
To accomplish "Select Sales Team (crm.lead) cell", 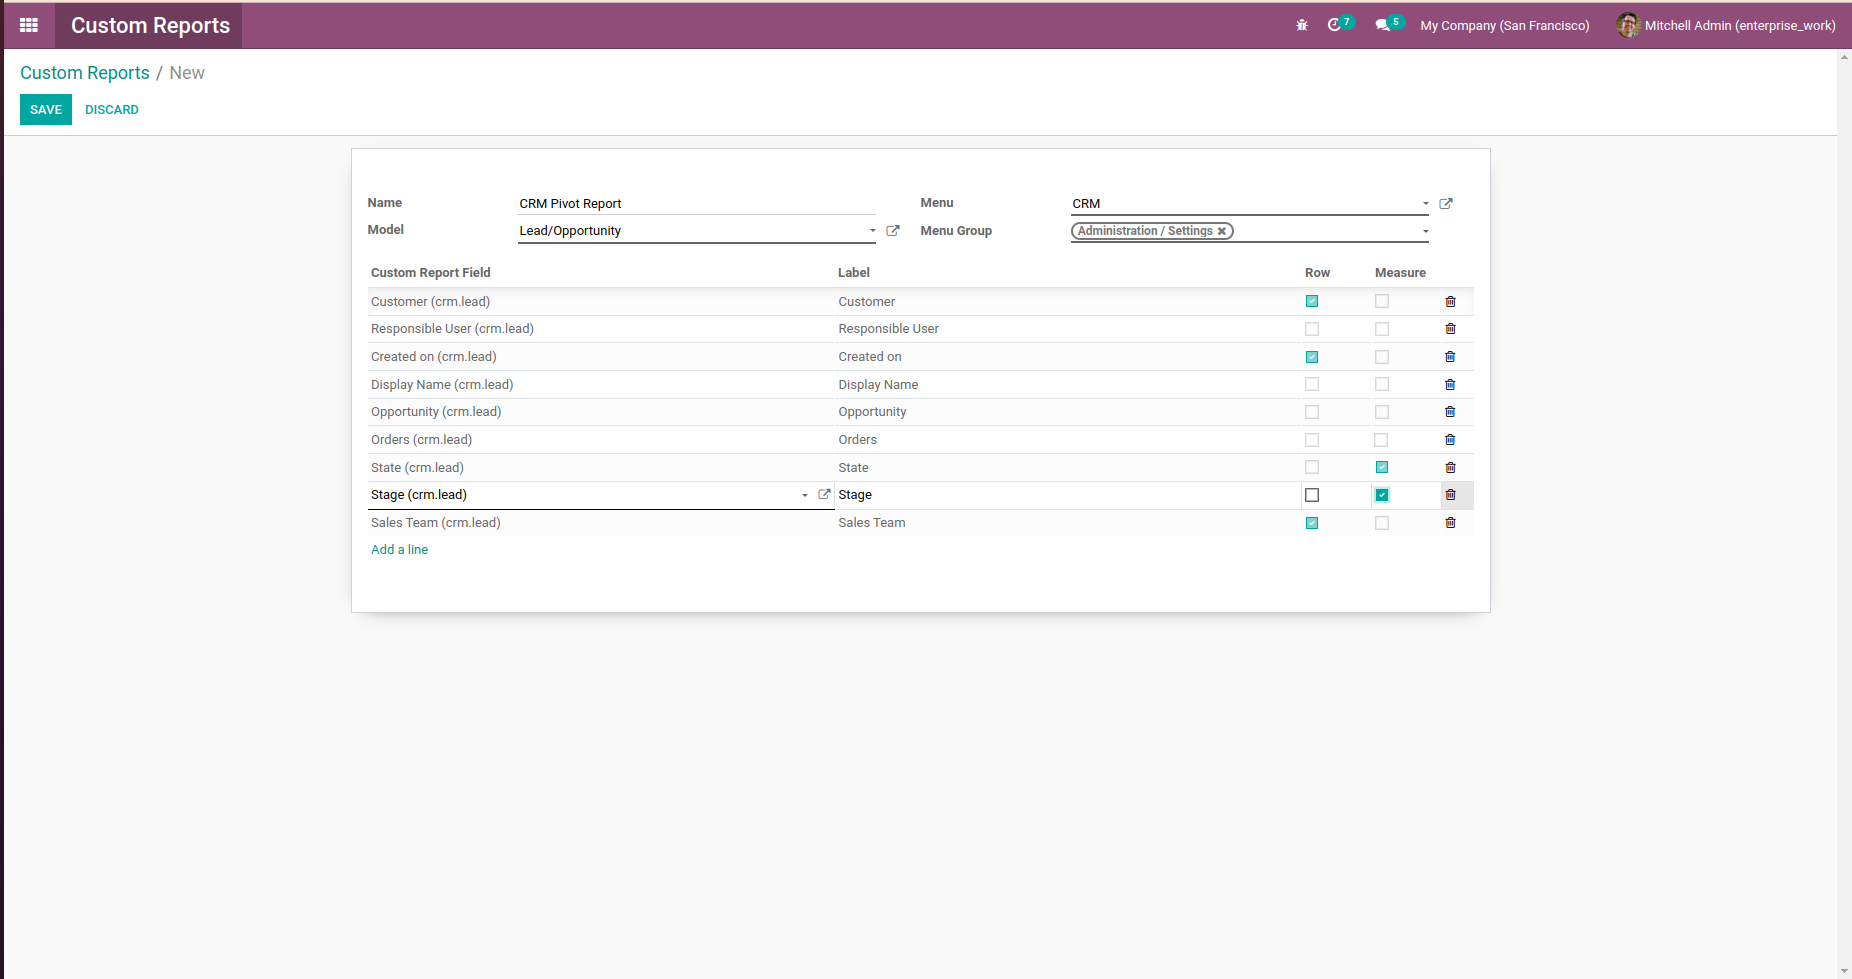I will 601,523.
